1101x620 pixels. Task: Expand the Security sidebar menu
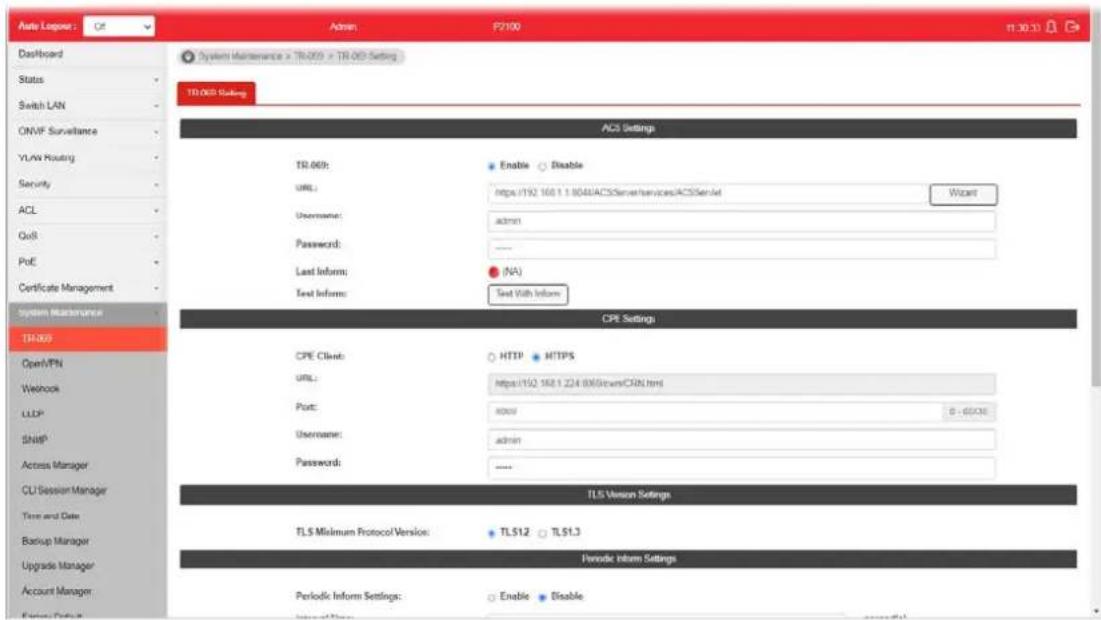pos(88,183)
